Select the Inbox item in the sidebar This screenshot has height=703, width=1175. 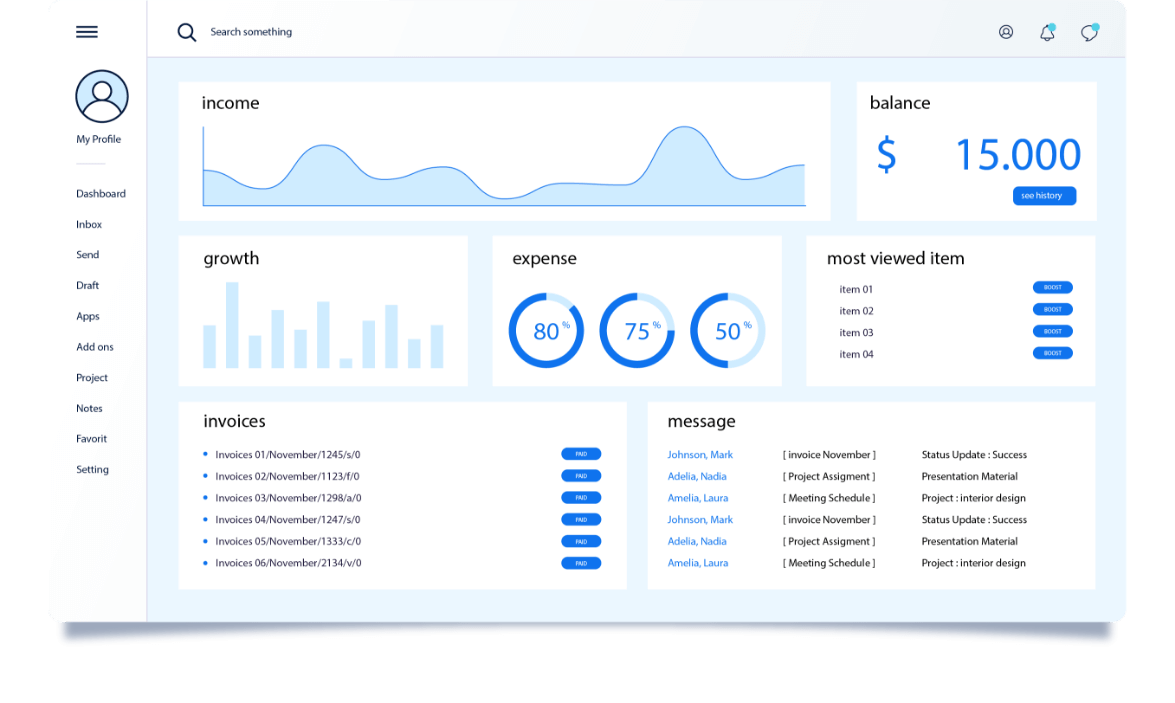coord(89,224)
